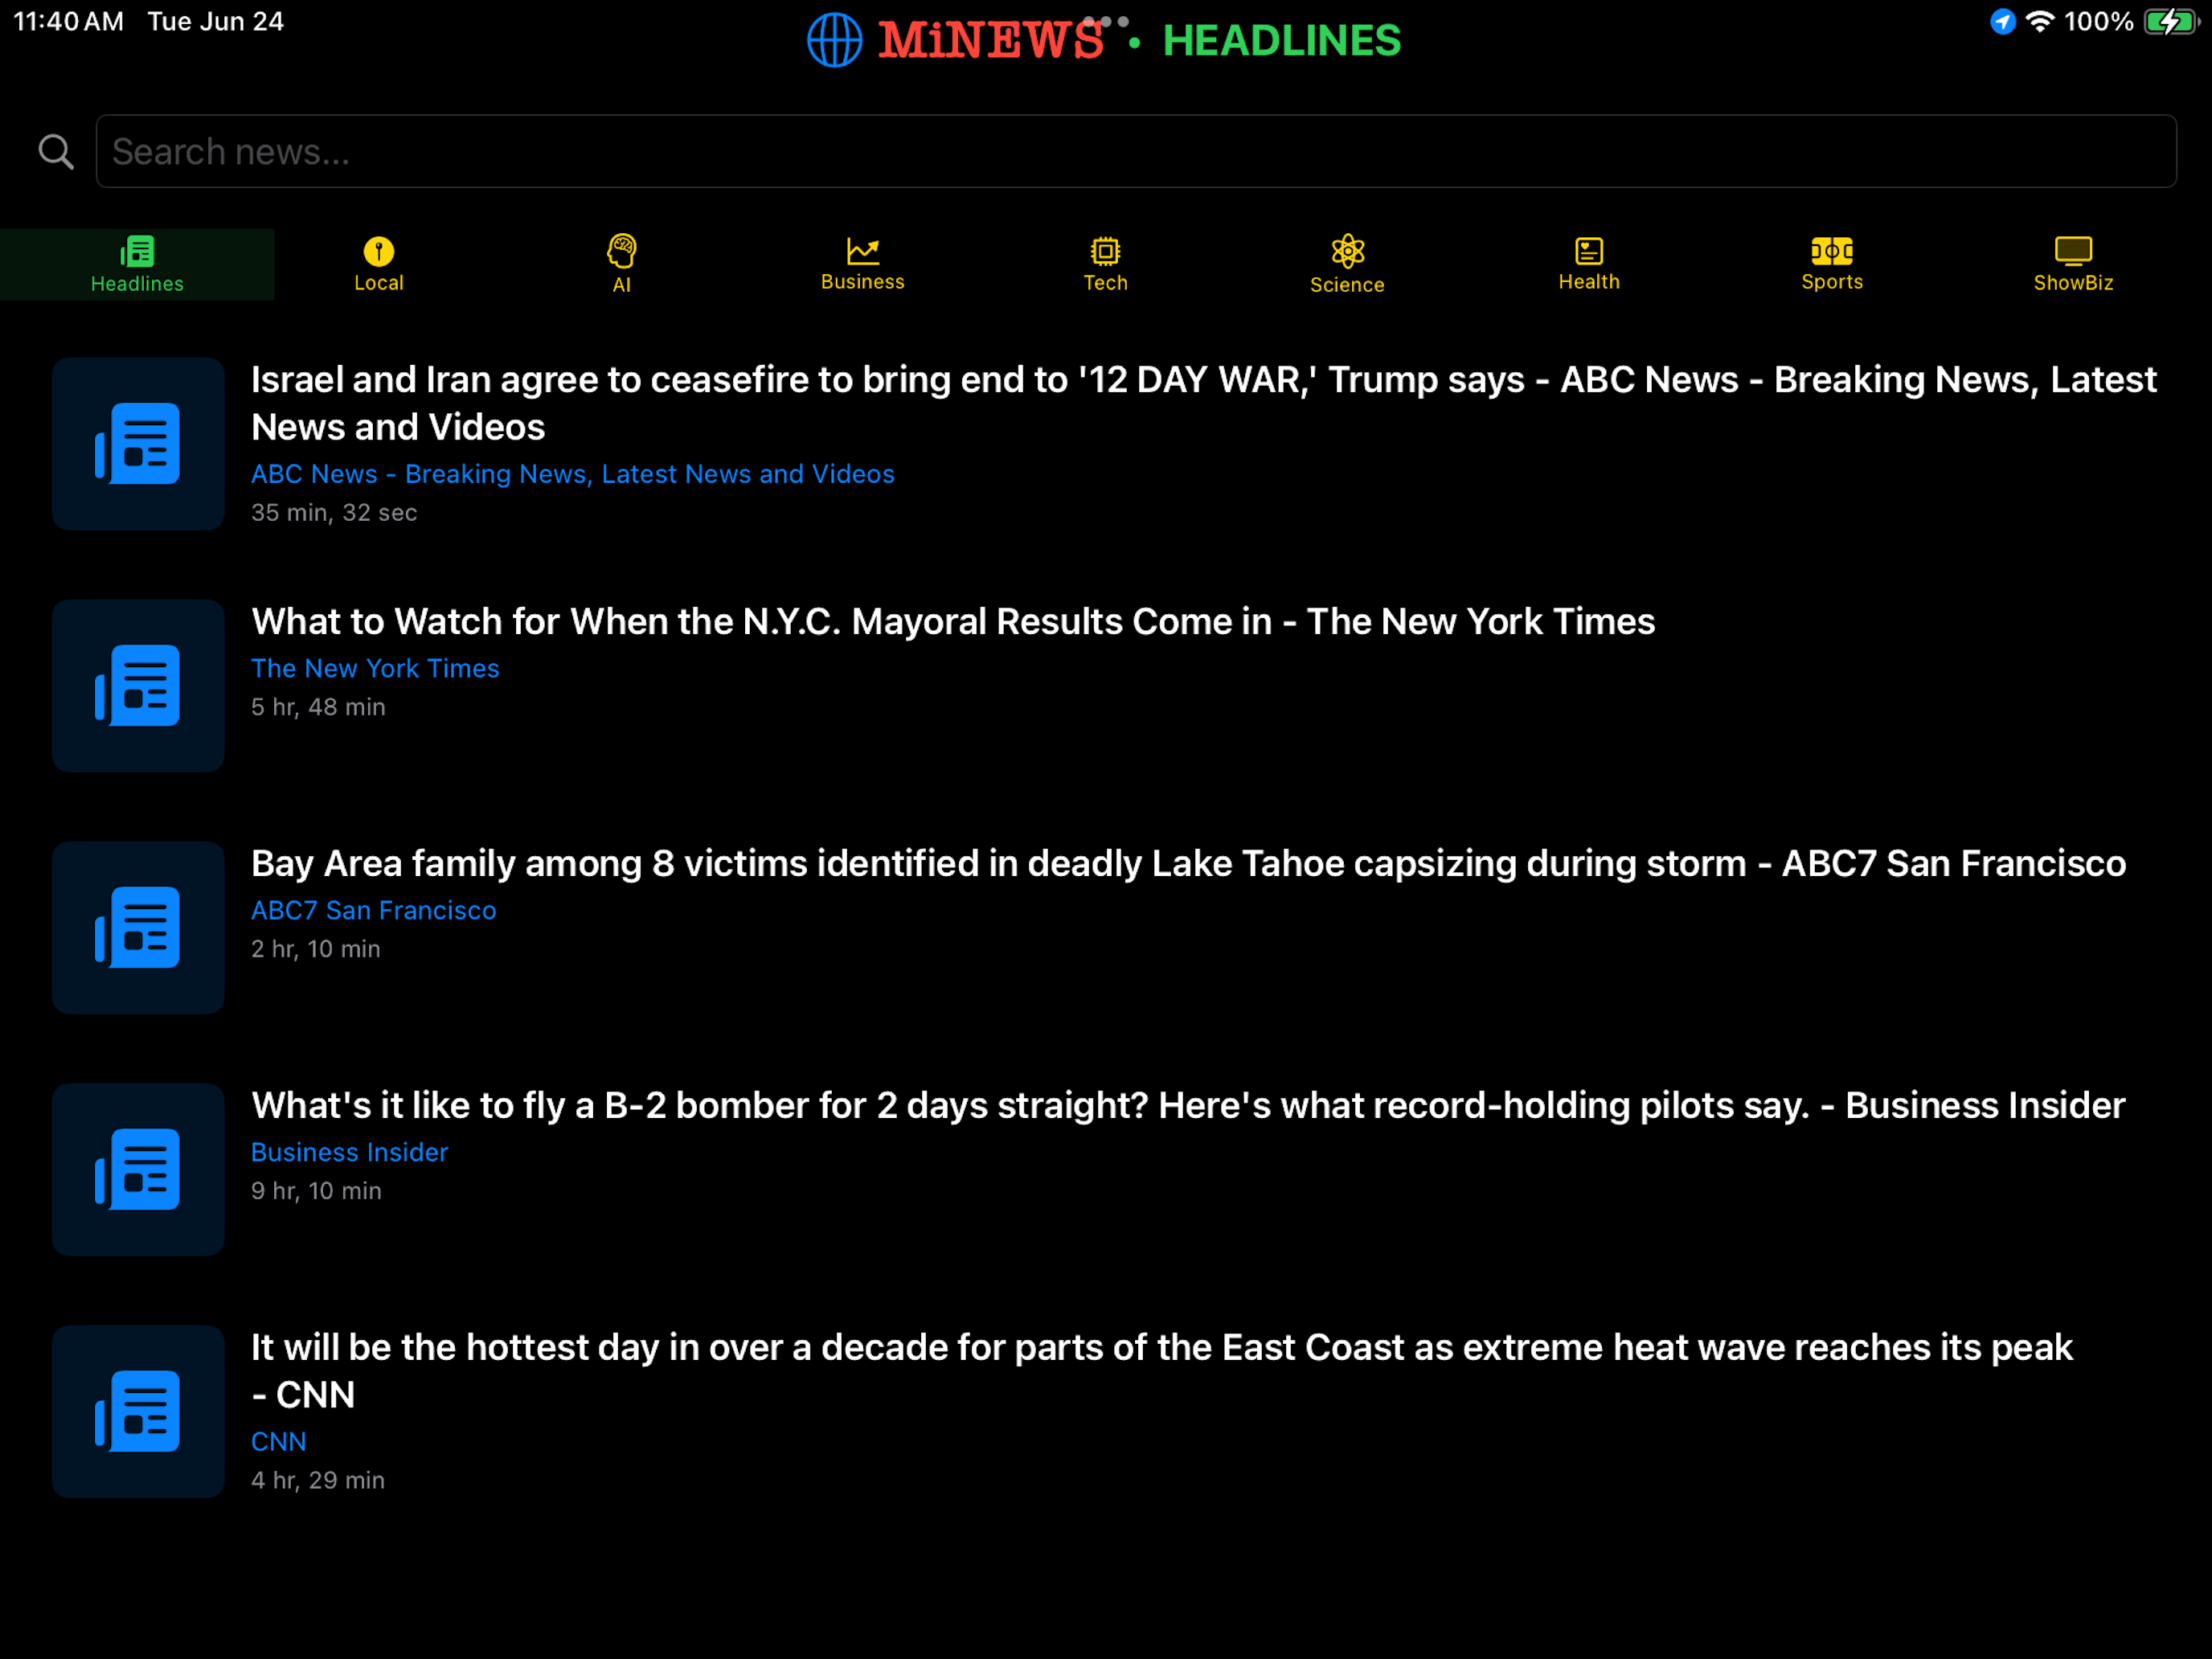
Task: Click the '35 min, 32 sec' timestamp
Action: [334, 513]
